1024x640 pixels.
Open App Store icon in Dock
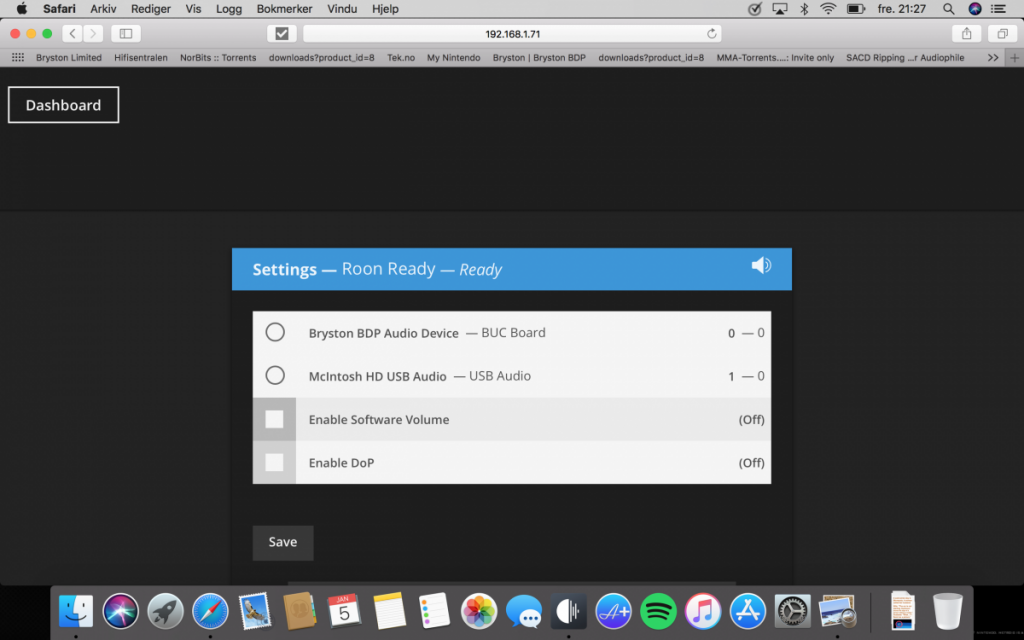coord(748,611)
